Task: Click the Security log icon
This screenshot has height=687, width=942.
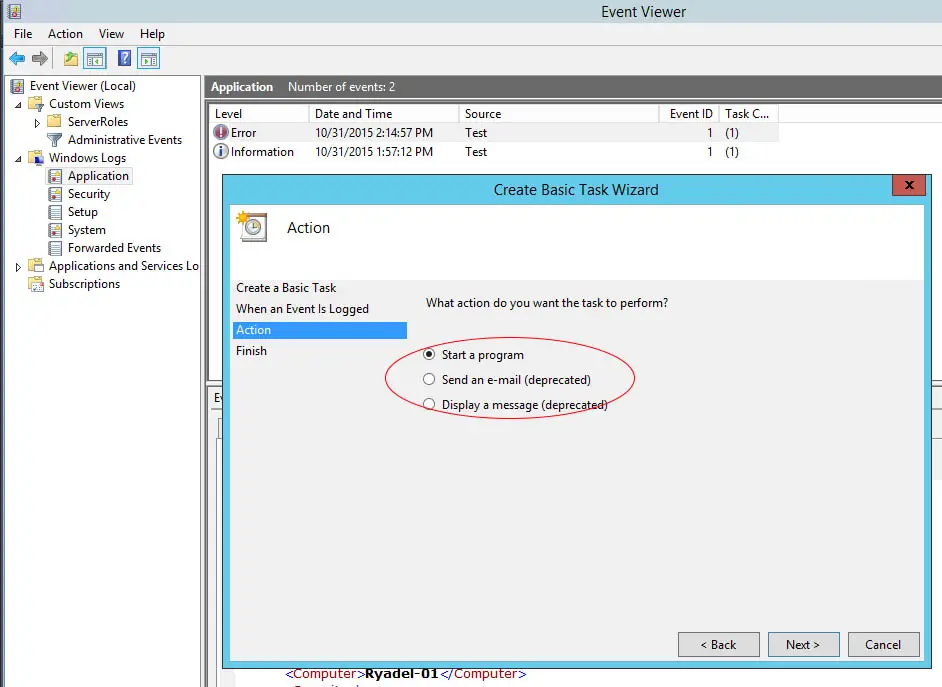Action: coord(56,194)
